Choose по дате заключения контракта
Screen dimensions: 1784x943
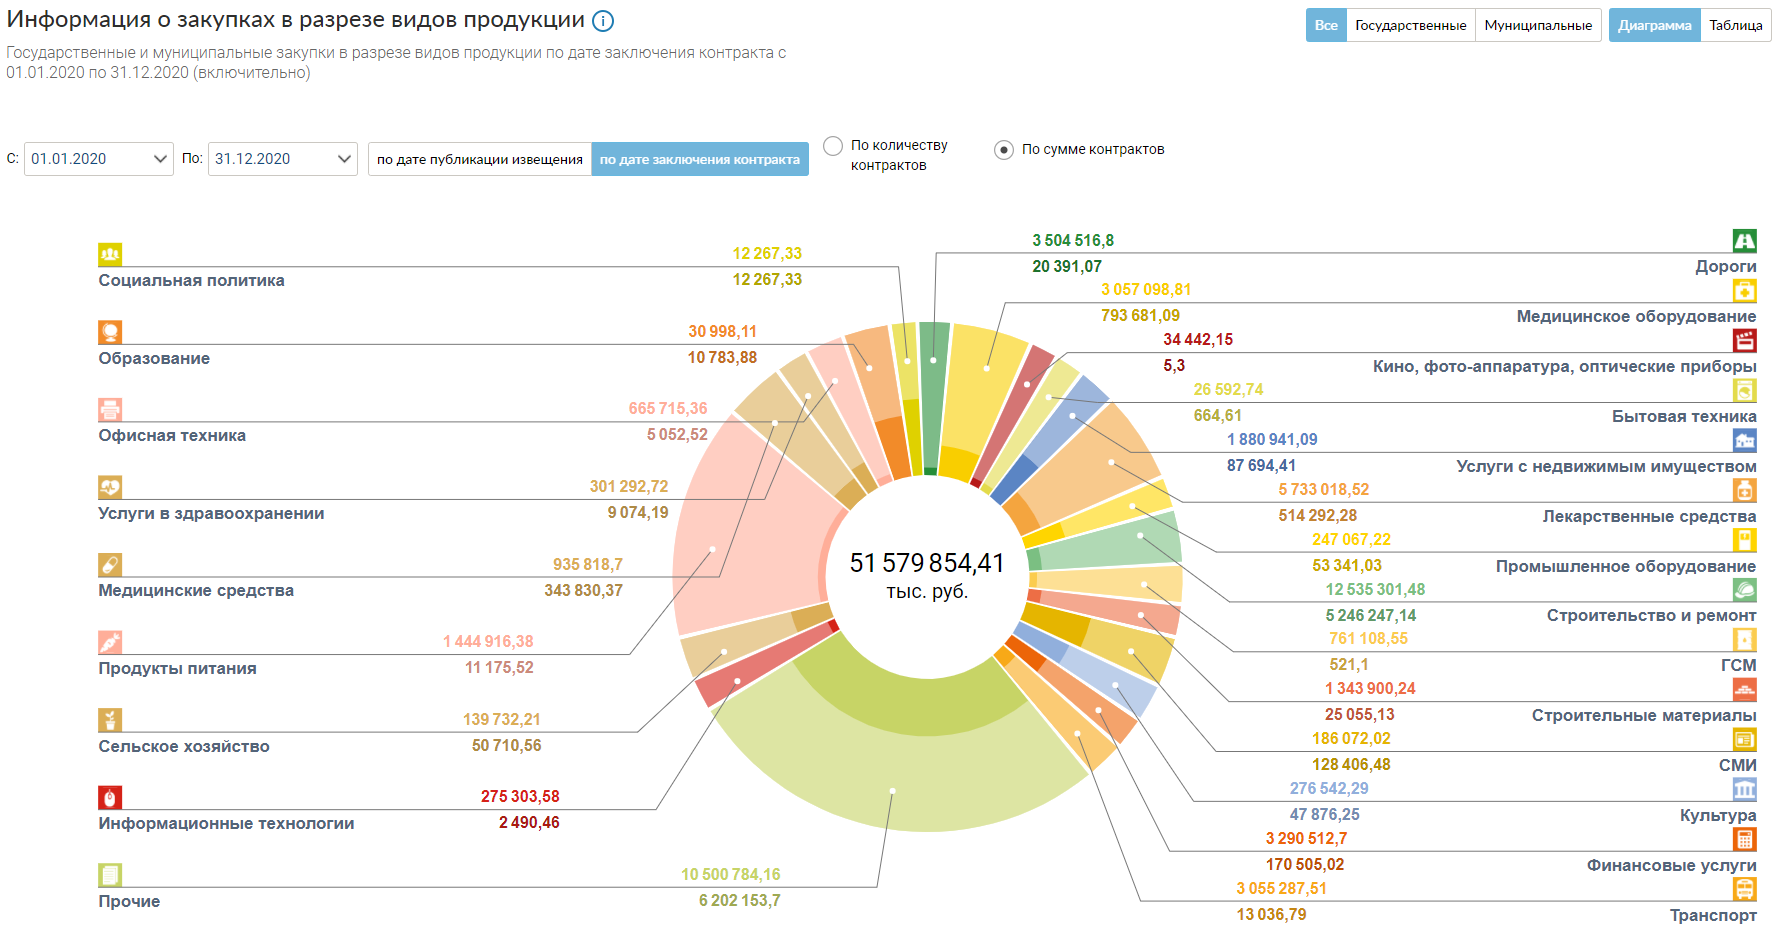coord(700,159)
